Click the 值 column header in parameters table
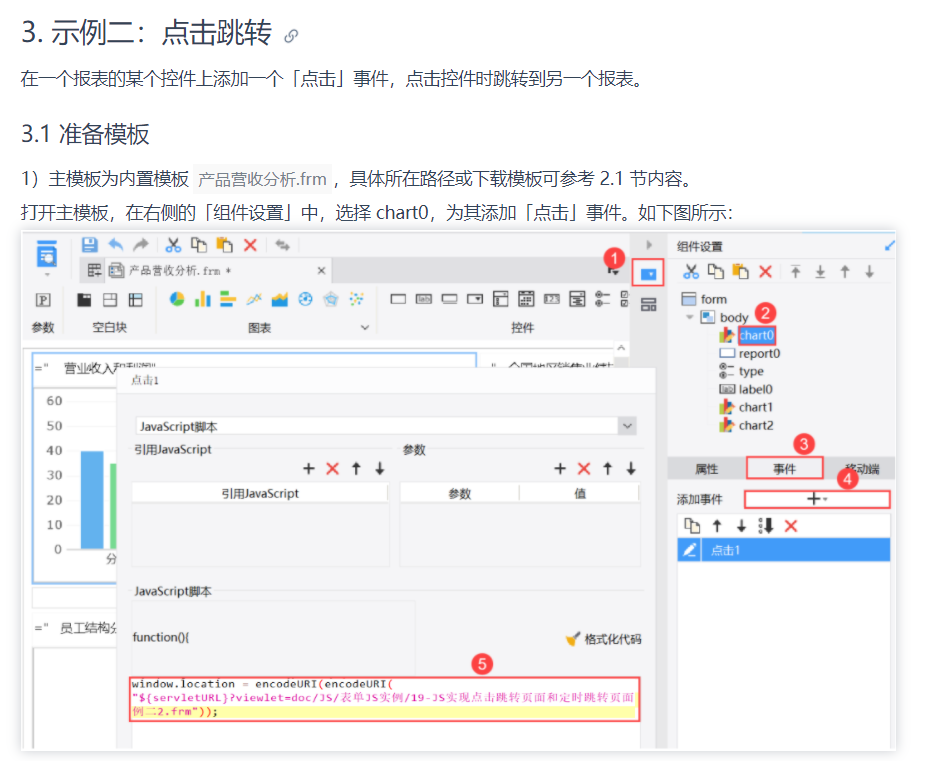The height and width of the screenshot is (761, 943). point(580,493)
